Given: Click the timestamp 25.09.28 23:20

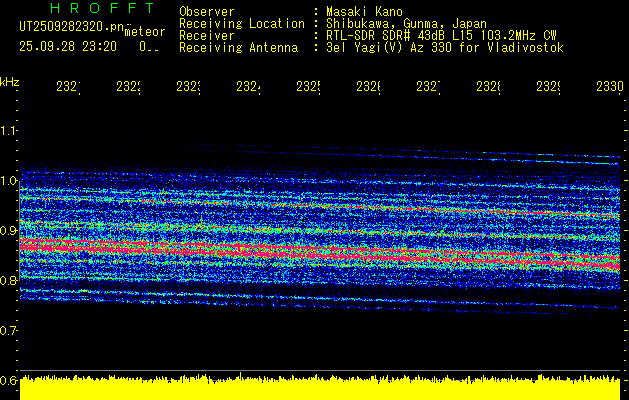Looking at the screenshot, I should pyautogui.click(x=68, y=47).
